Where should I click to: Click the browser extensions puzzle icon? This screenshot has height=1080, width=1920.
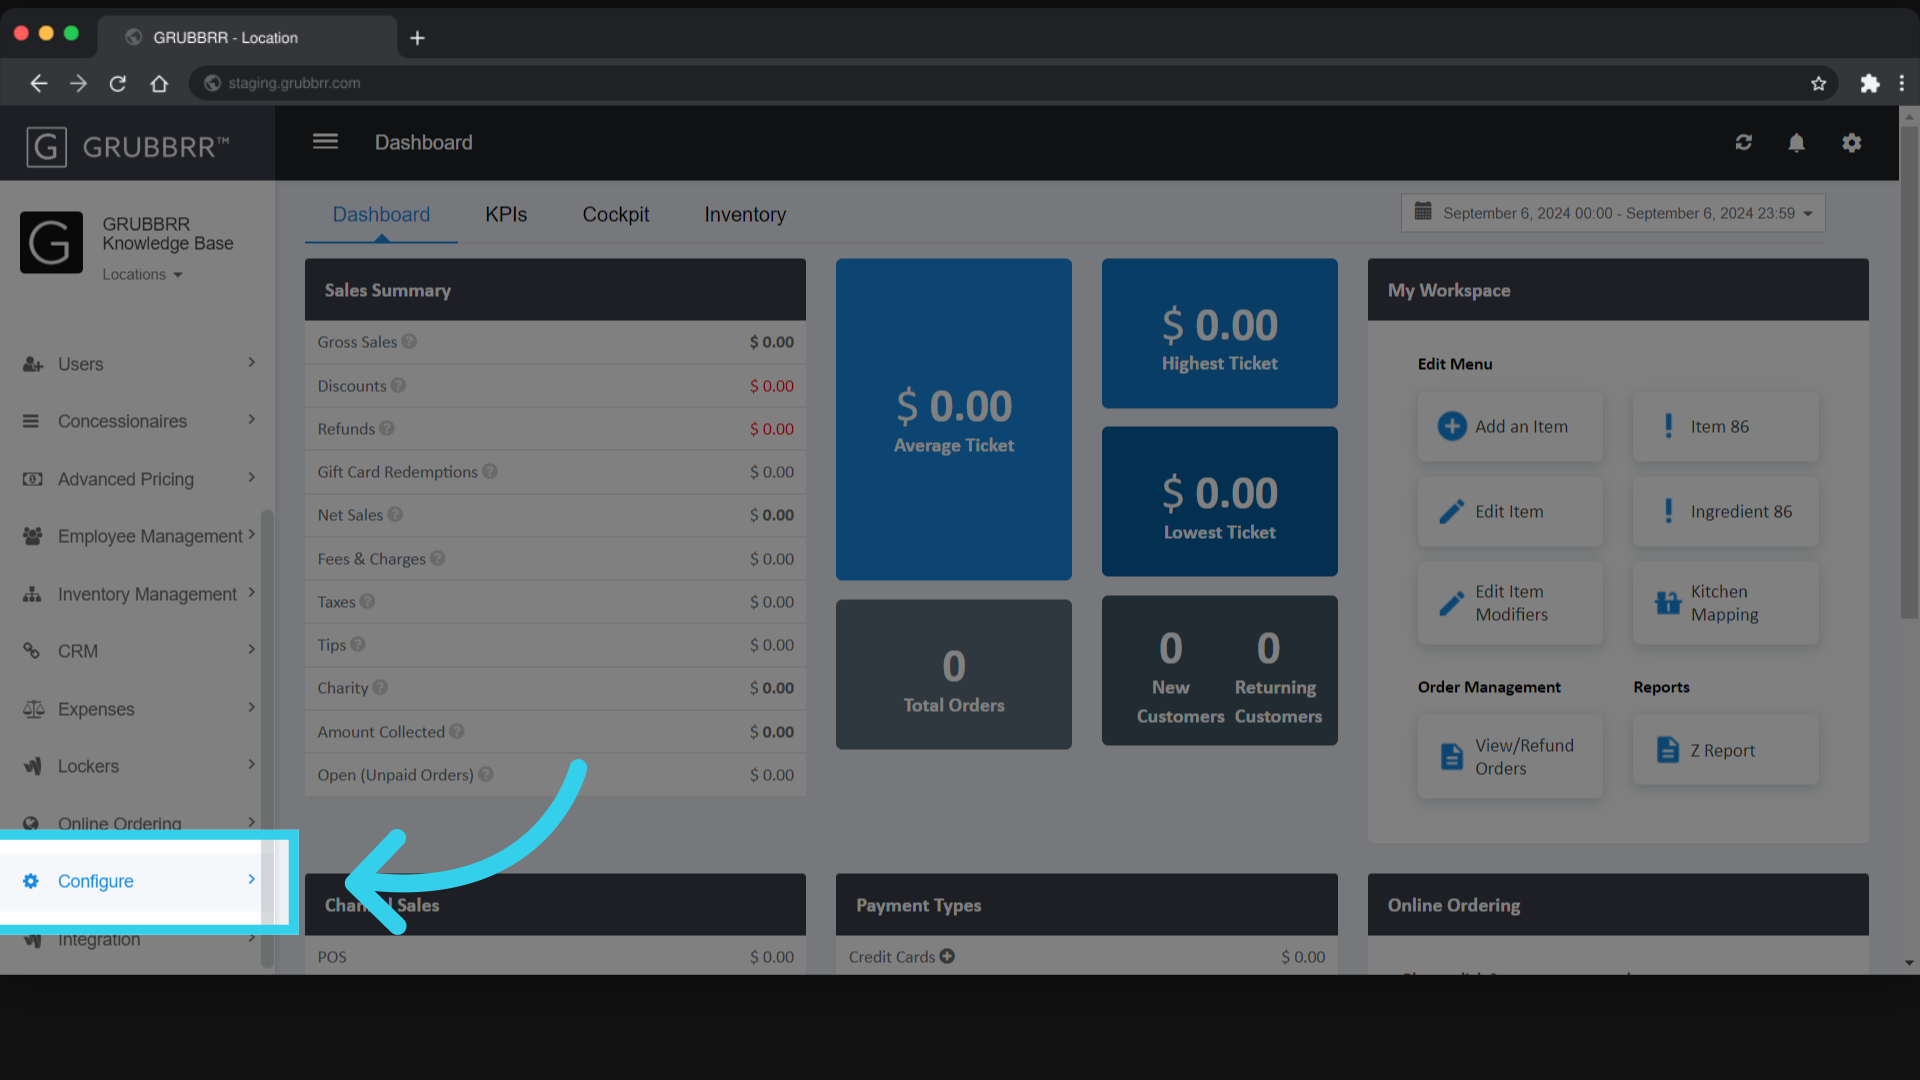pos(1869,83)
